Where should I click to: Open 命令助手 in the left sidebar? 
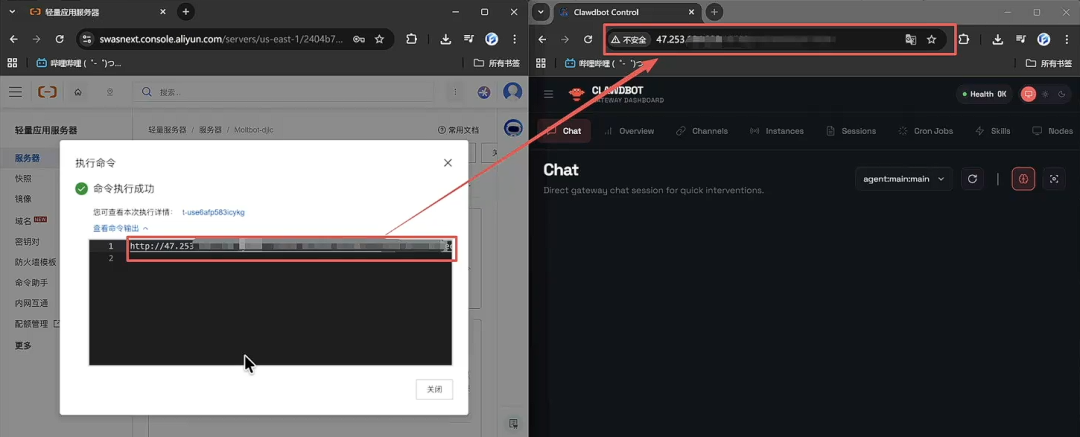[x=32, y=283]
